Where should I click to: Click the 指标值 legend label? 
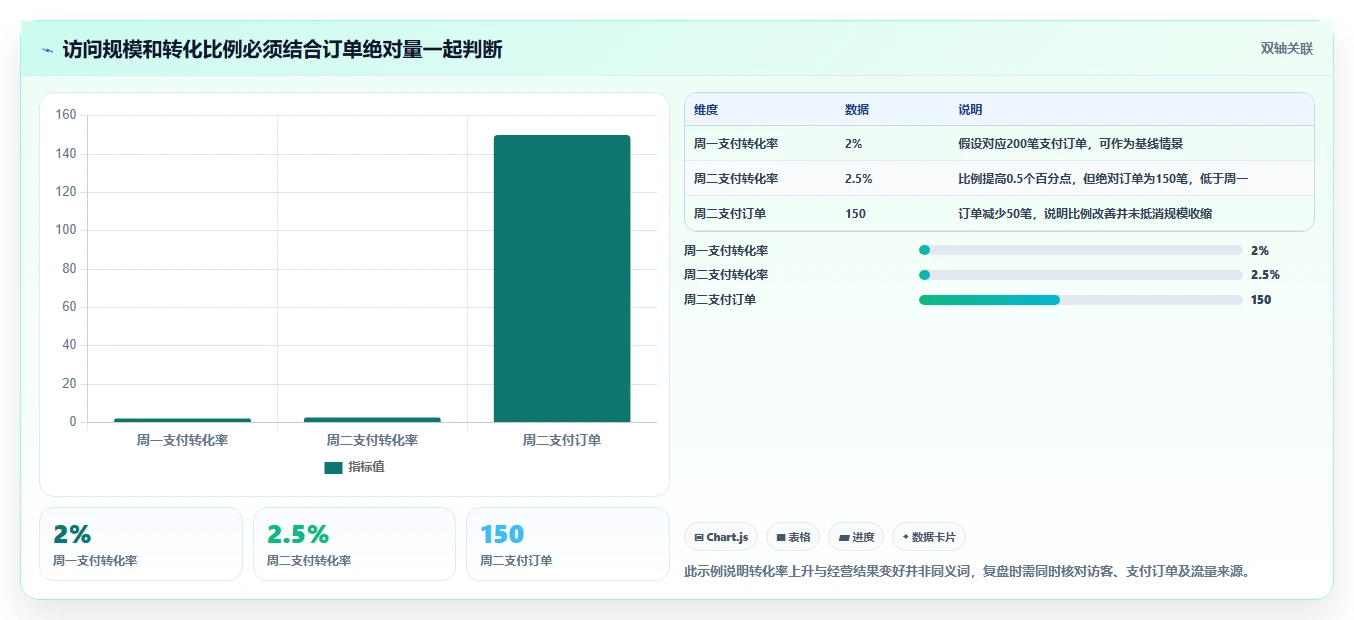pyautogui.click(x=366, y=467)
